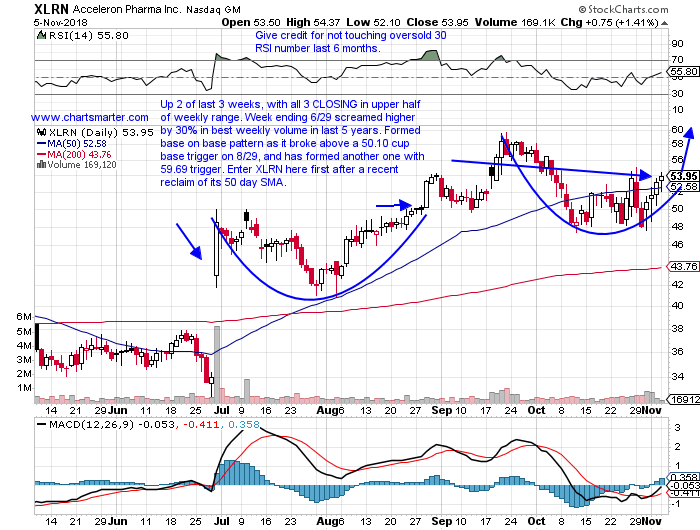Image resolution: width=700 pixels, height=530 pixels.
Task: Click the 'Up 2 of last 3 weeks' annotation
Action: 292,143
